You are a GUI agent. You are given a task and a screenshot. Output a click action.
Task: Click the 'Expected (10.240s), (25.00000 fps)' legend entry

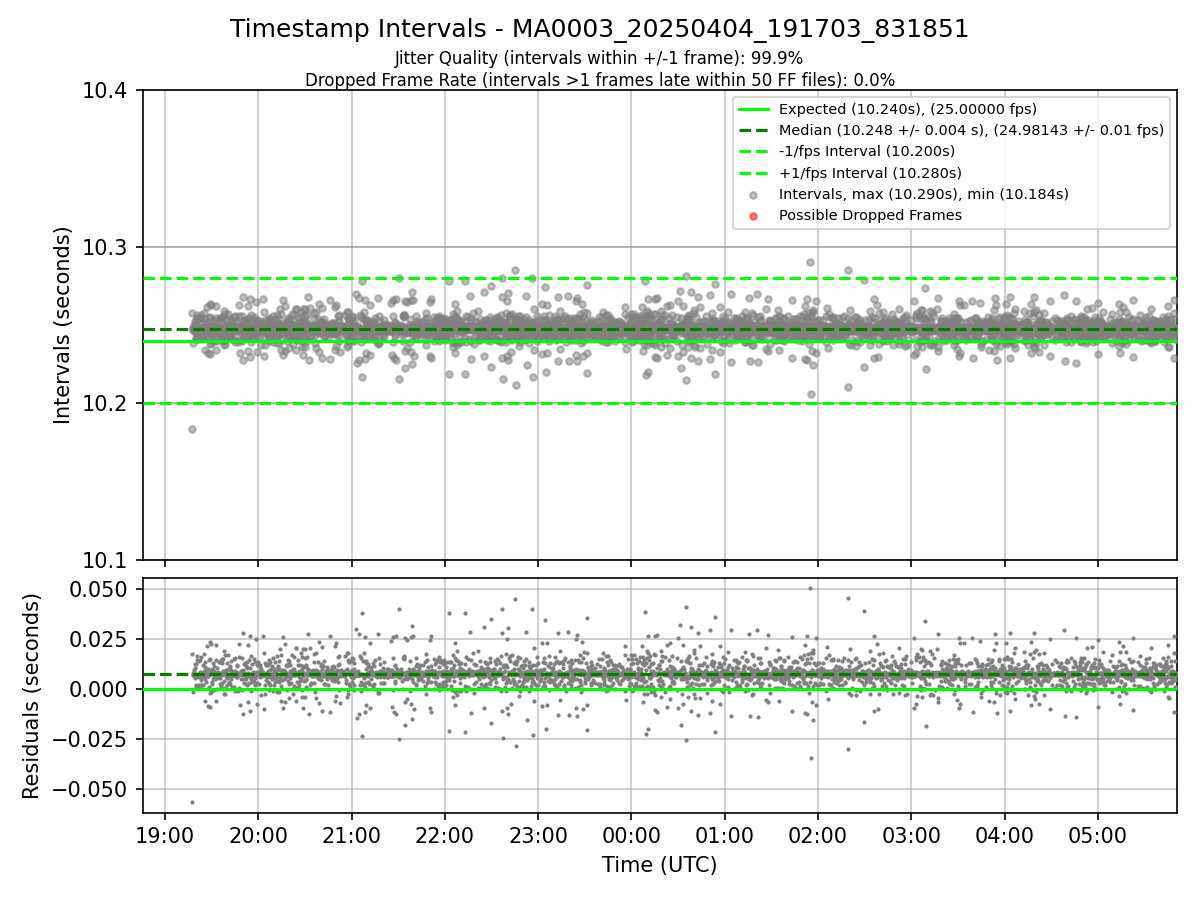click(907, 109)
